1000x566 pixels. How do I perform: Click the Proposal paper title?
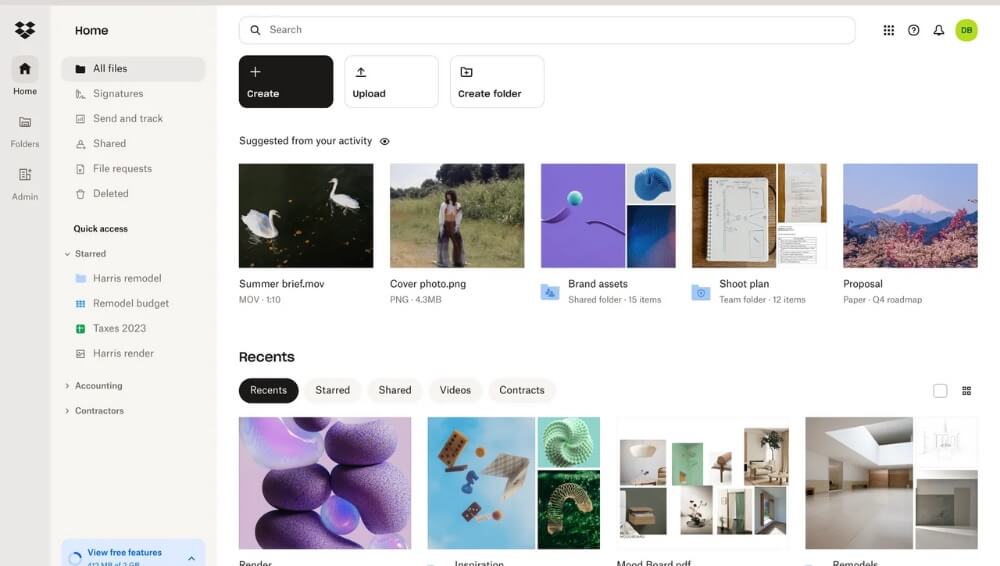point(863,284)
